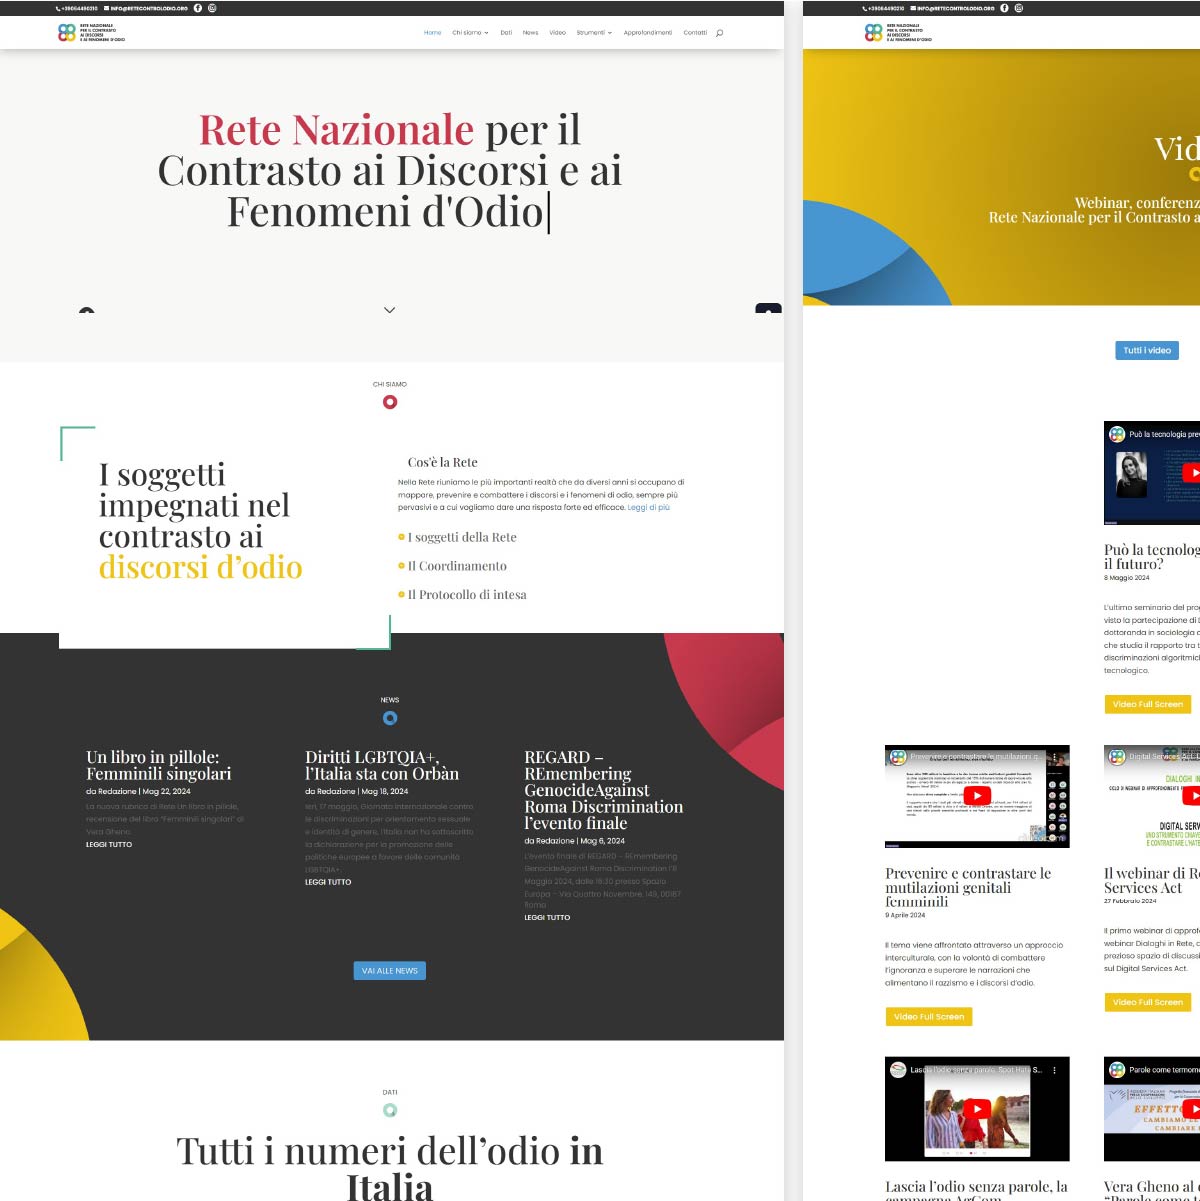Open 'Lascia l'odio senza parole' video title
Image resolution: width=1200 pixels, height=1201 pixels.
coord(976,1189)
